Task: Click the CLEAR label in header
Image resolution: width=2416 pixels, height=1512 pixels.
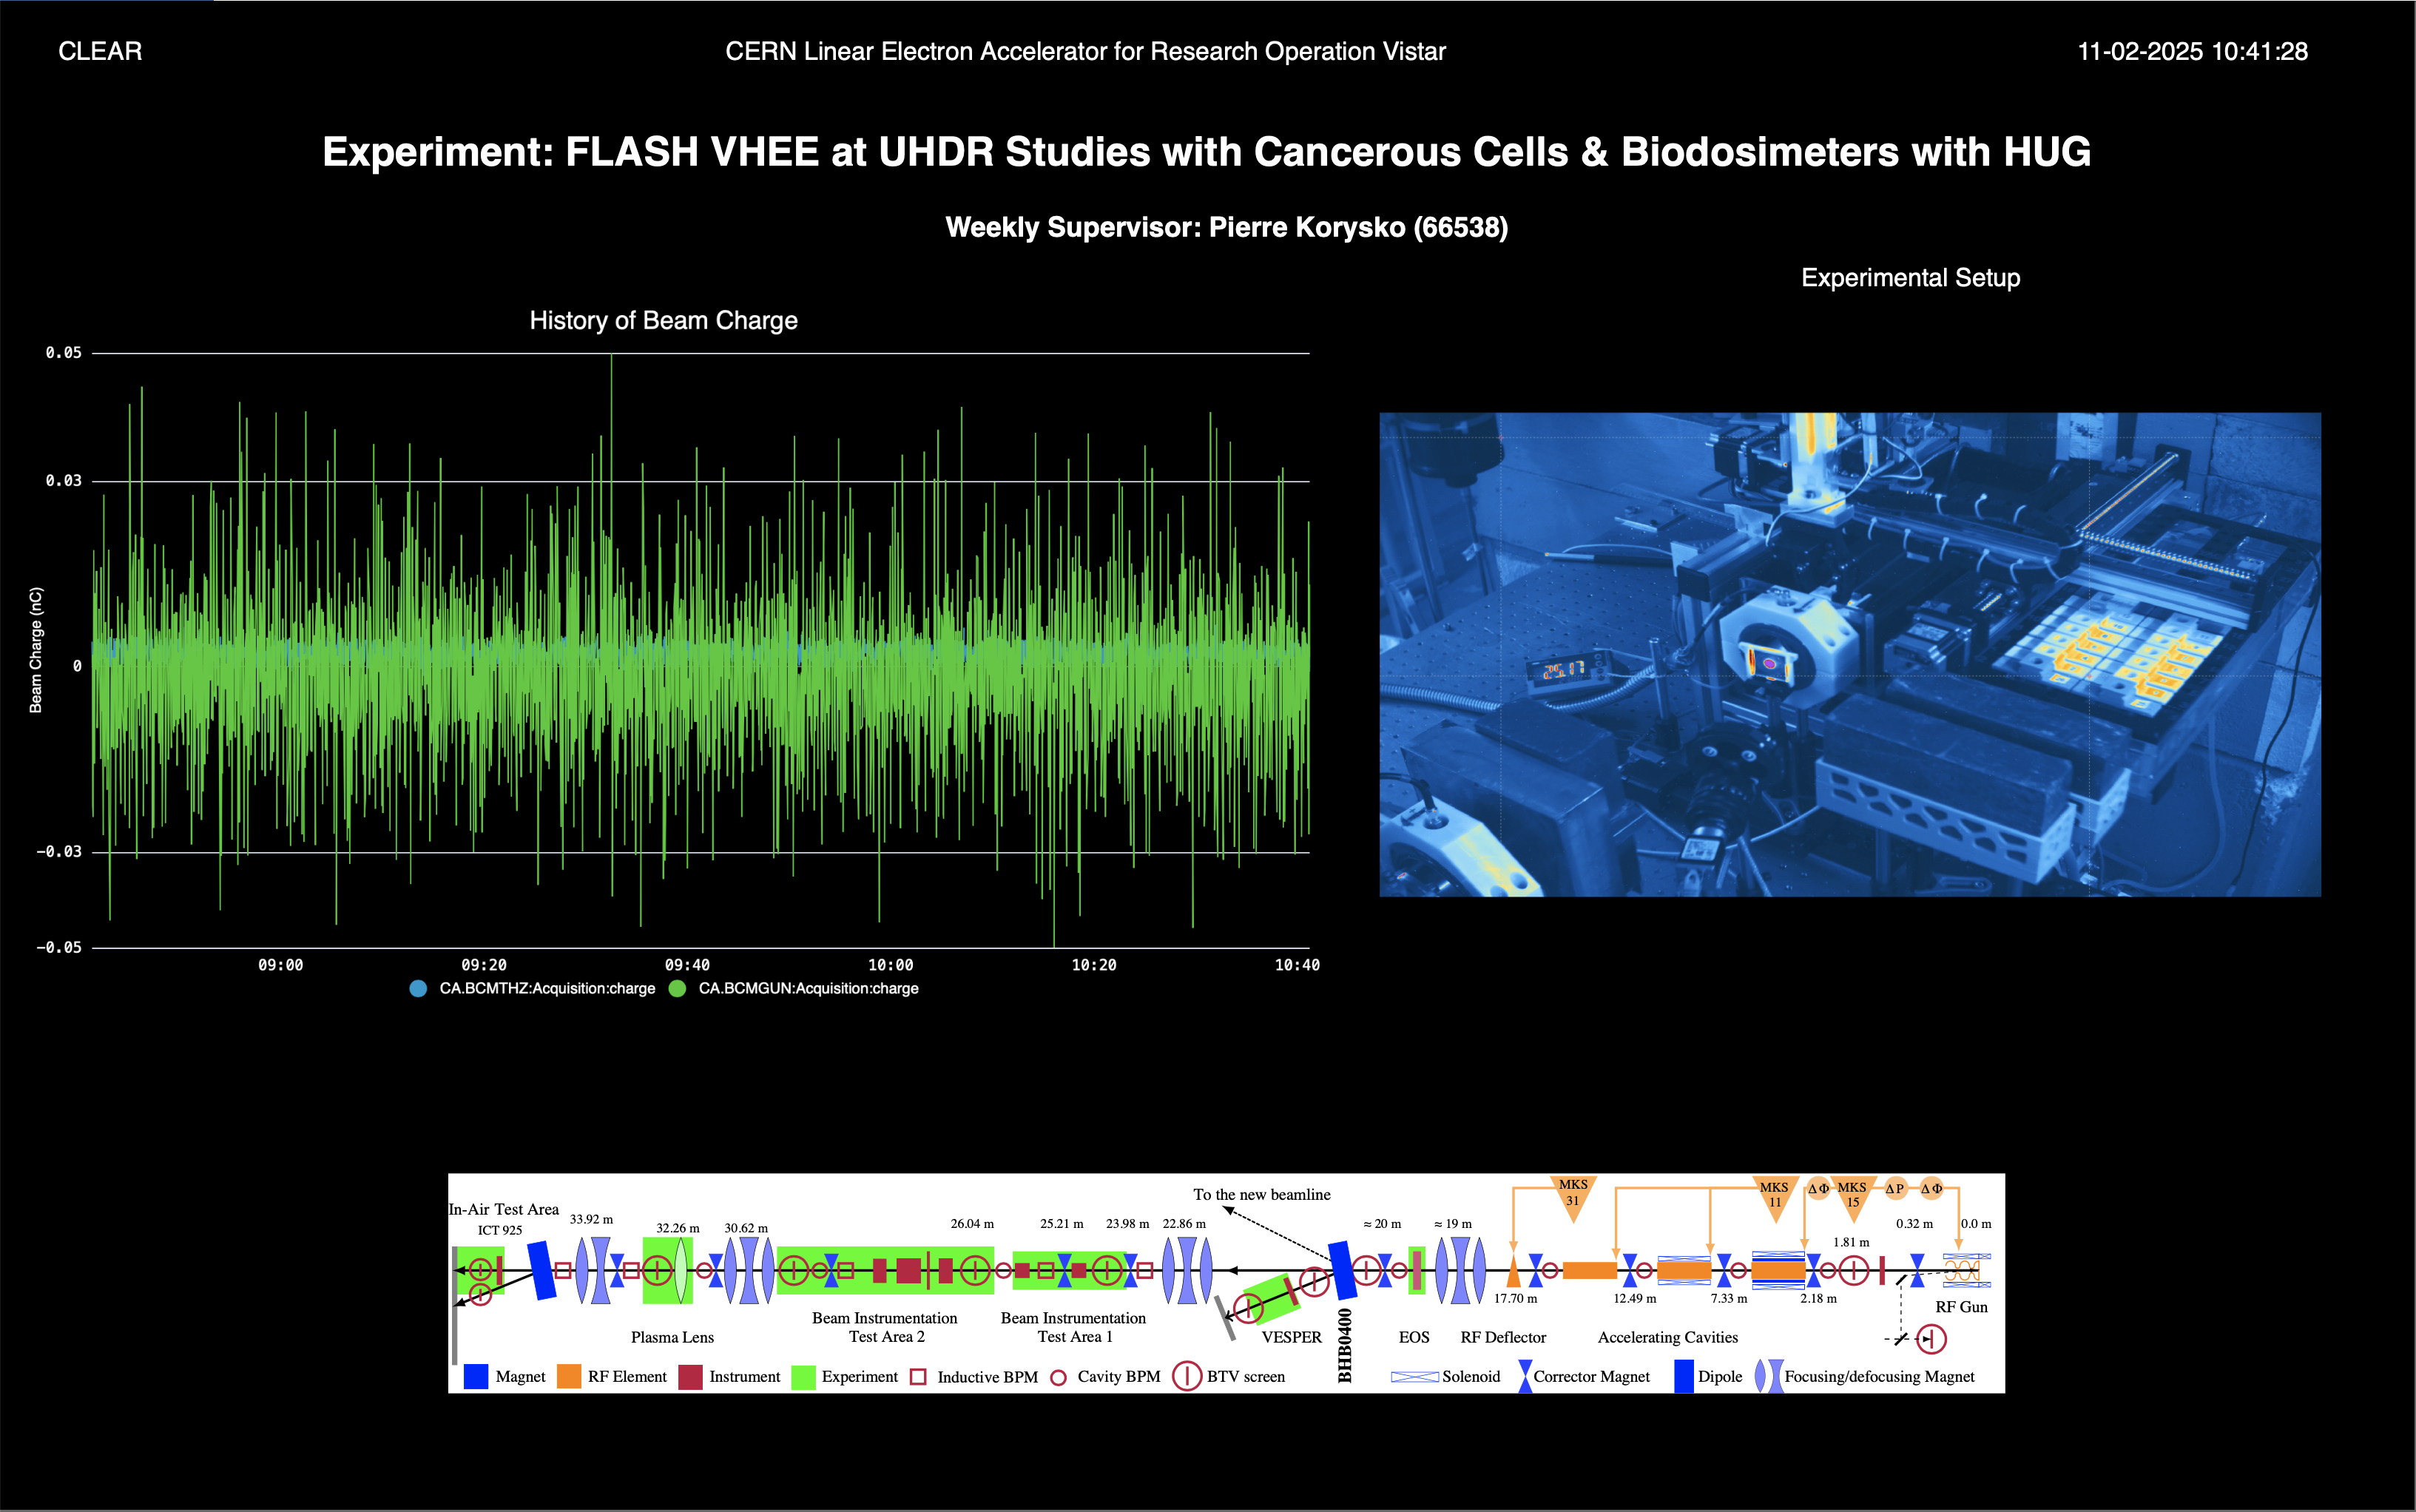Action: click(100, 52)
